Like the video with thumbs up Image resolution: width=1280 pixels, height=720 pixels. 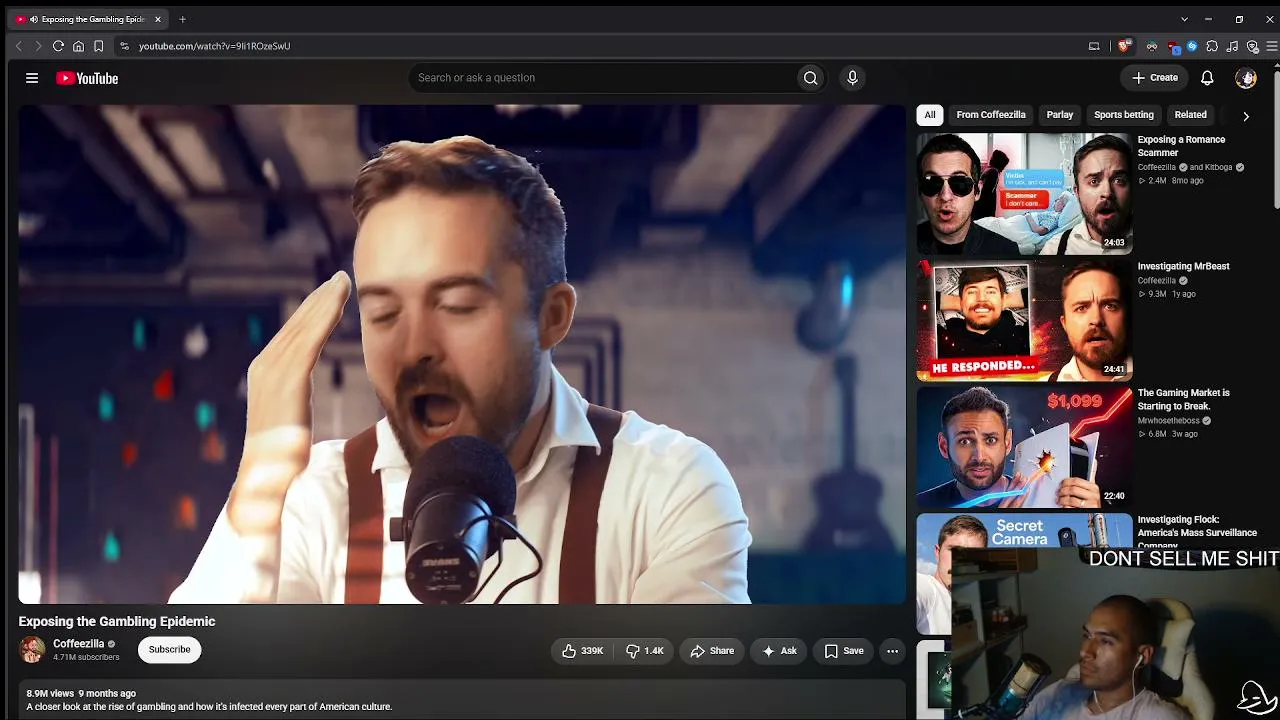click(x=583, y=651)
